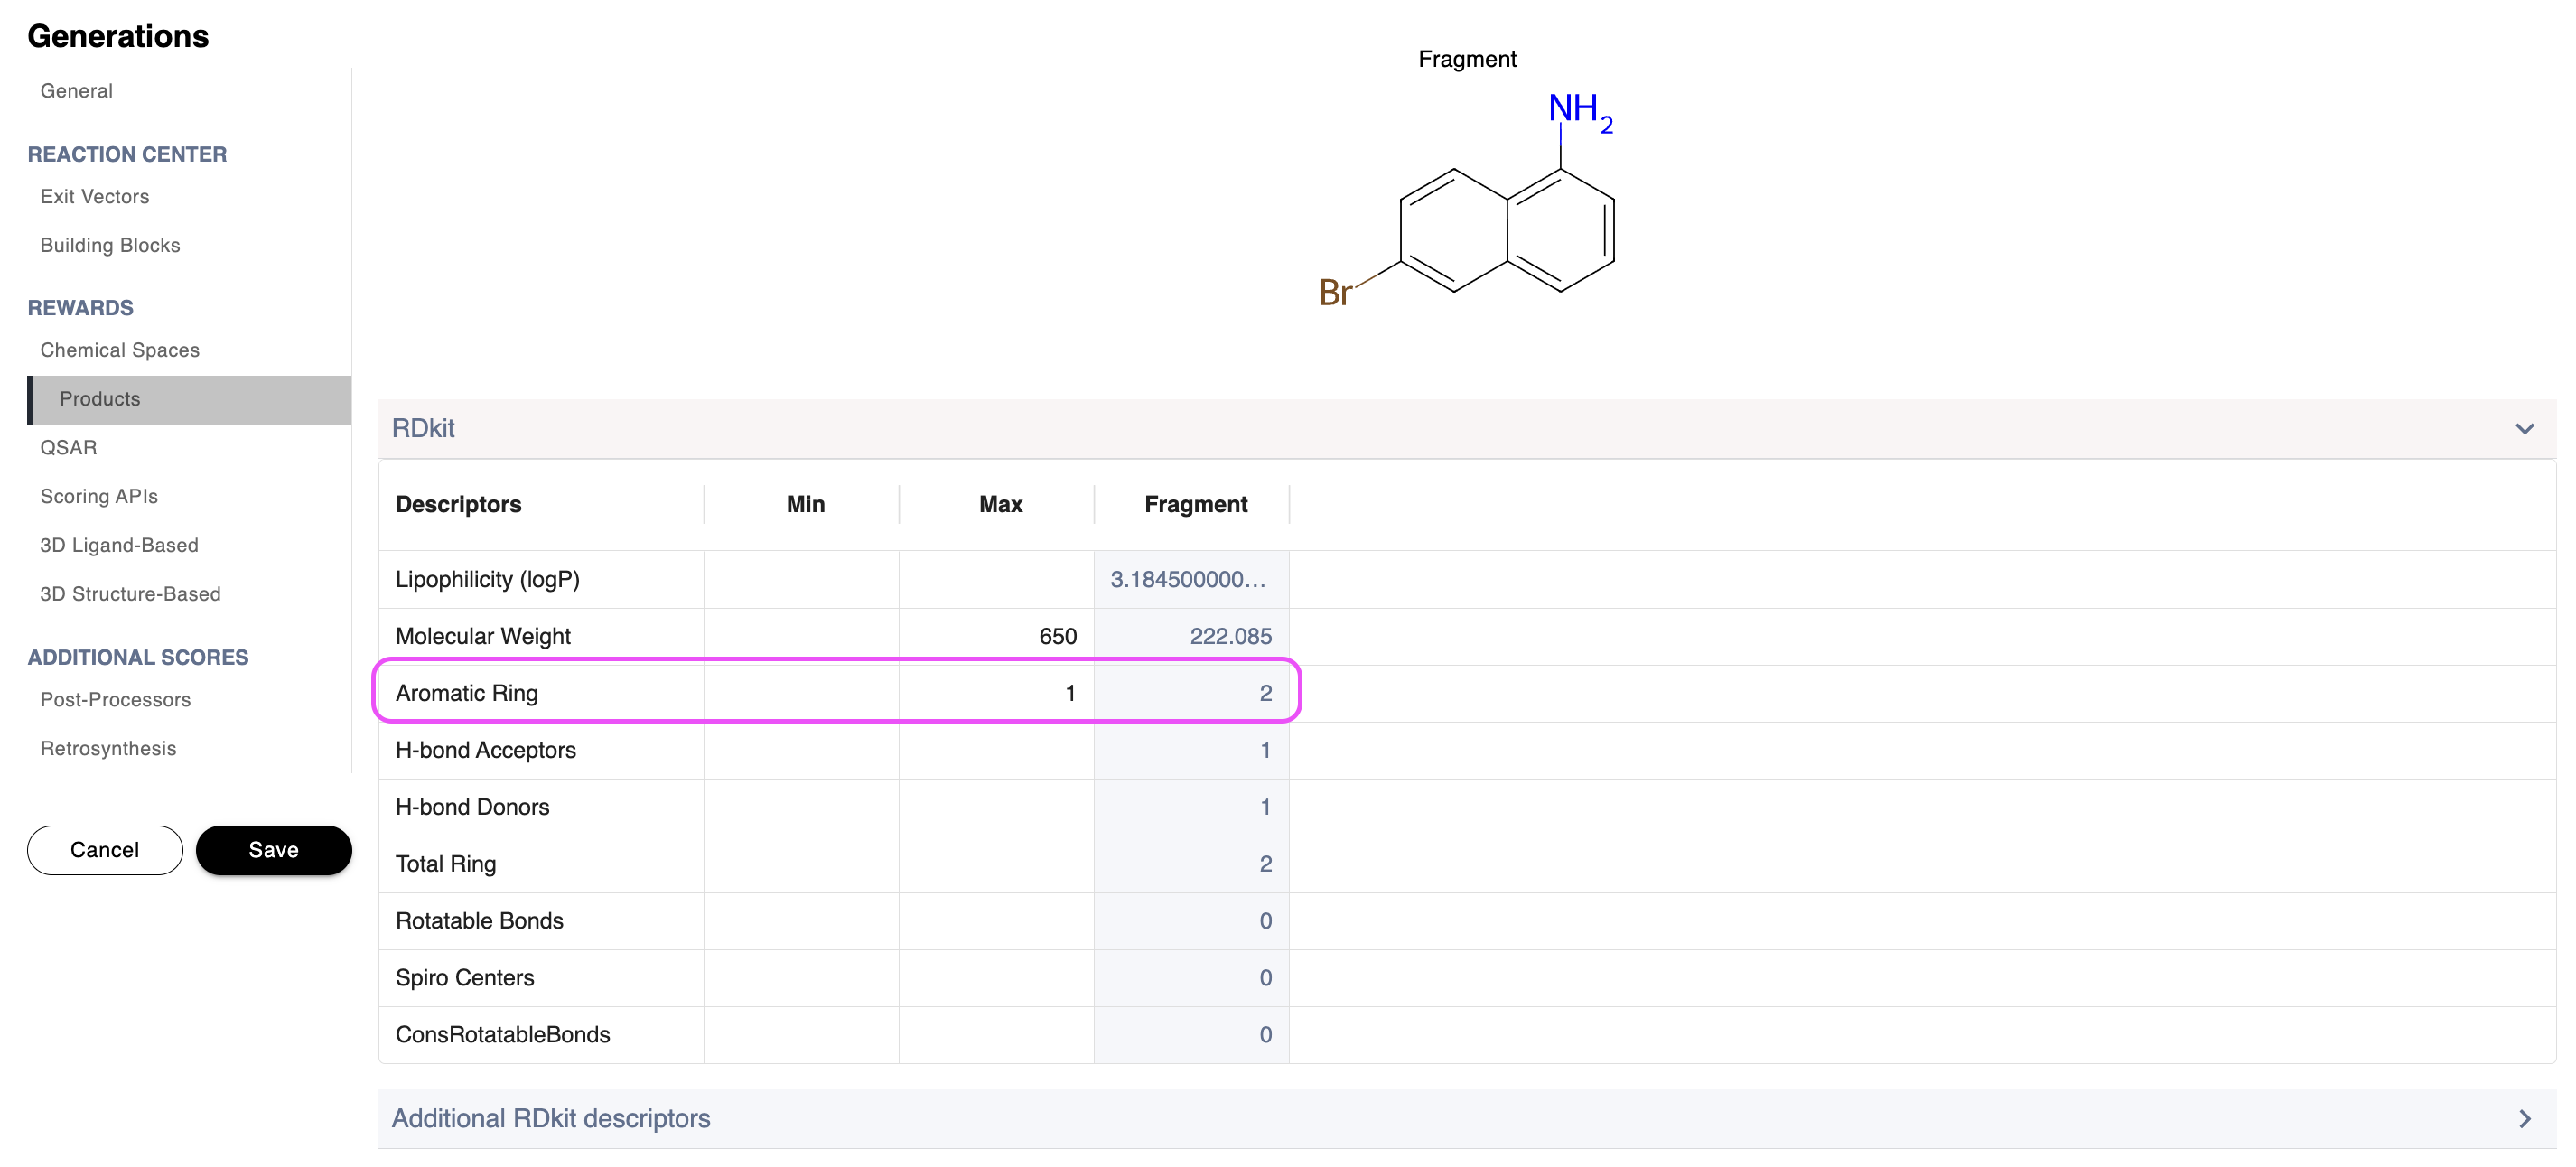Click the ADDITIONAL SCORES section heading

point(138,658)
